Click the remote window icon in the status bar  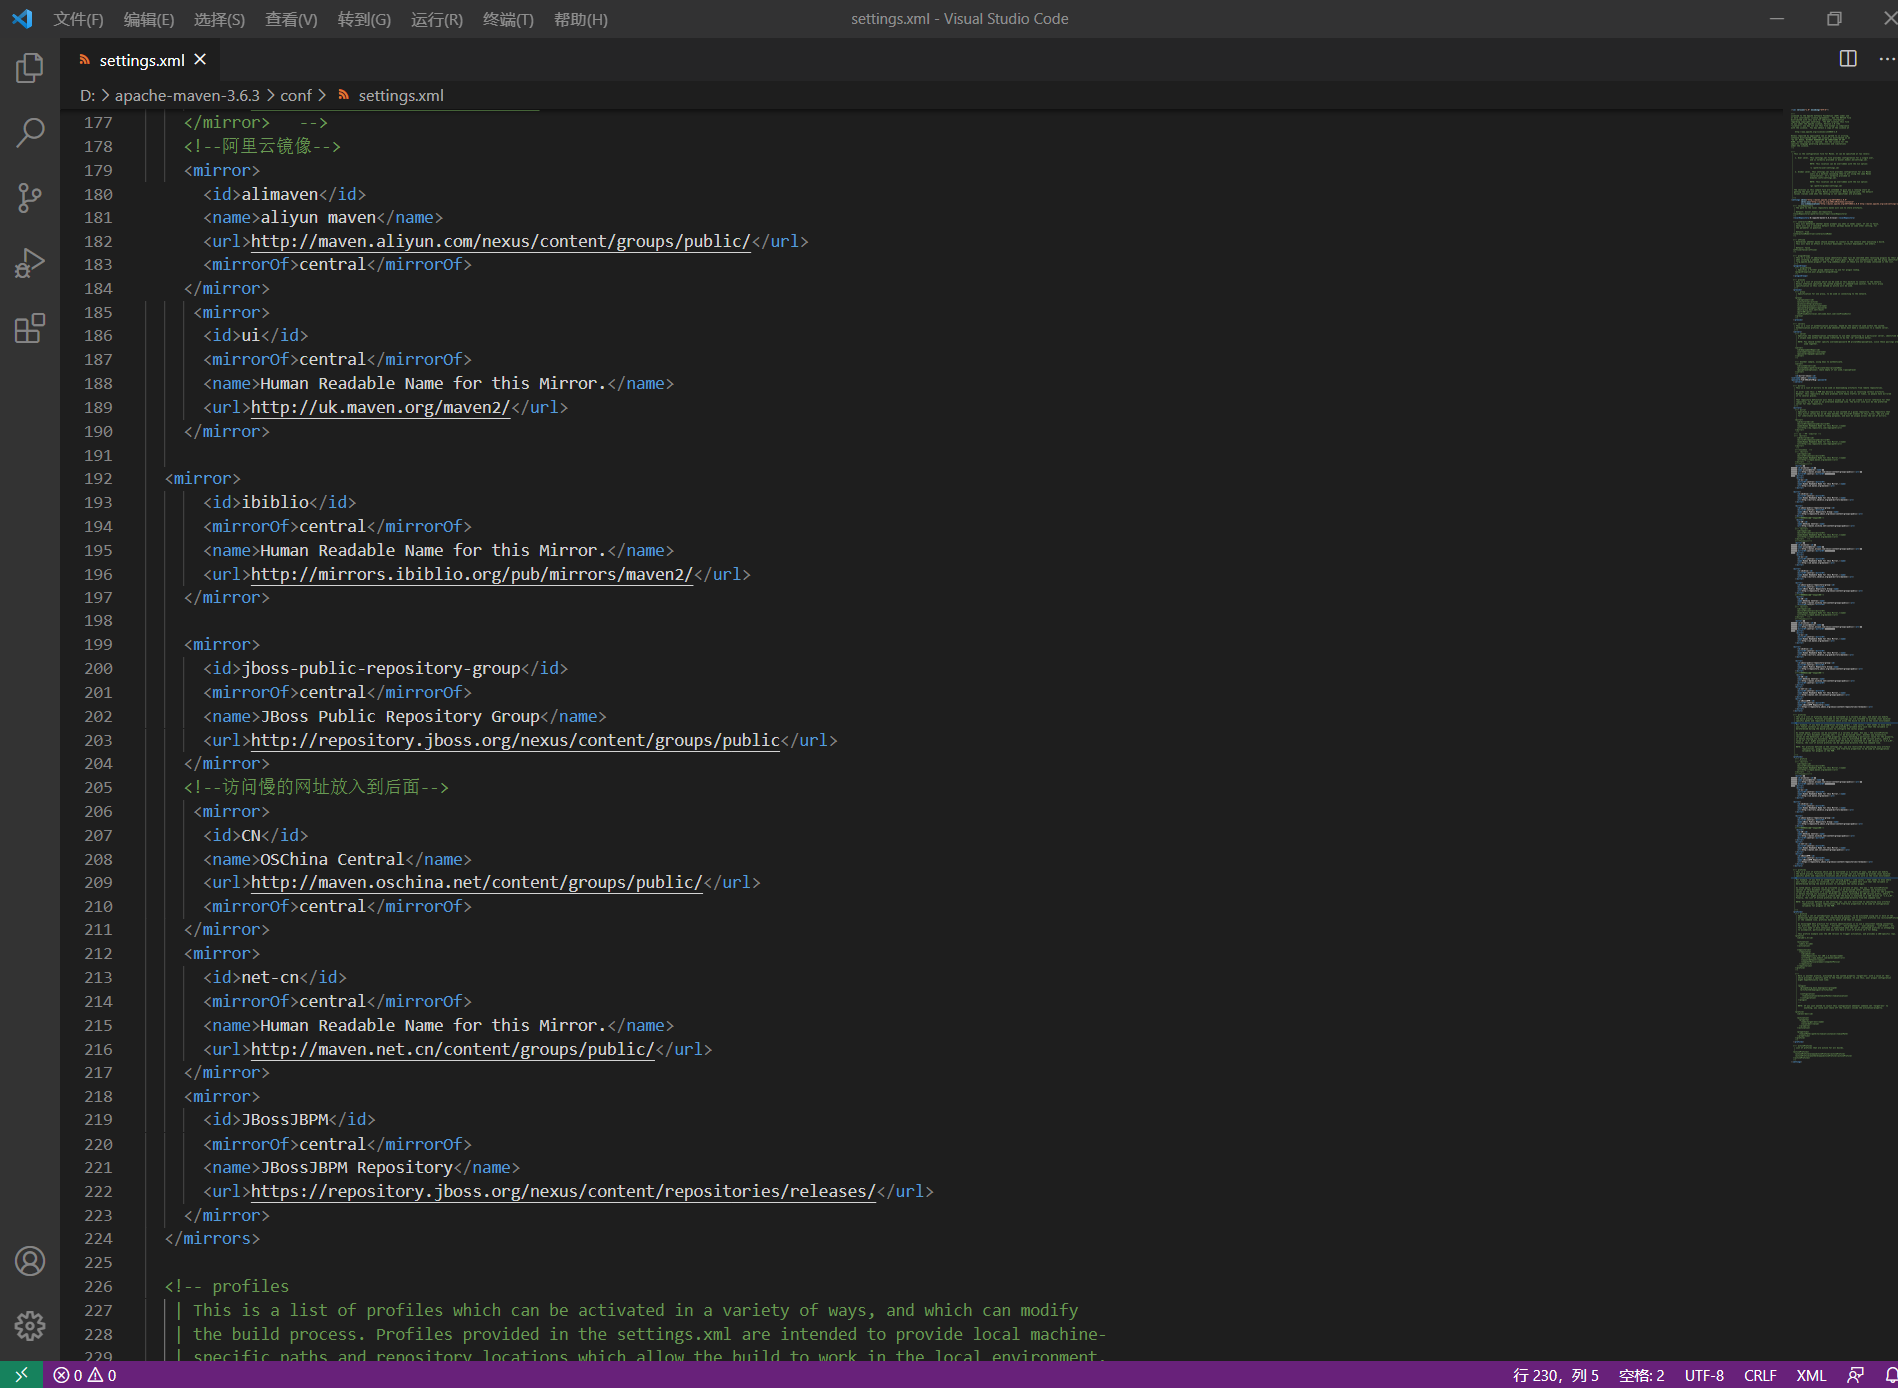(21, 1375)
